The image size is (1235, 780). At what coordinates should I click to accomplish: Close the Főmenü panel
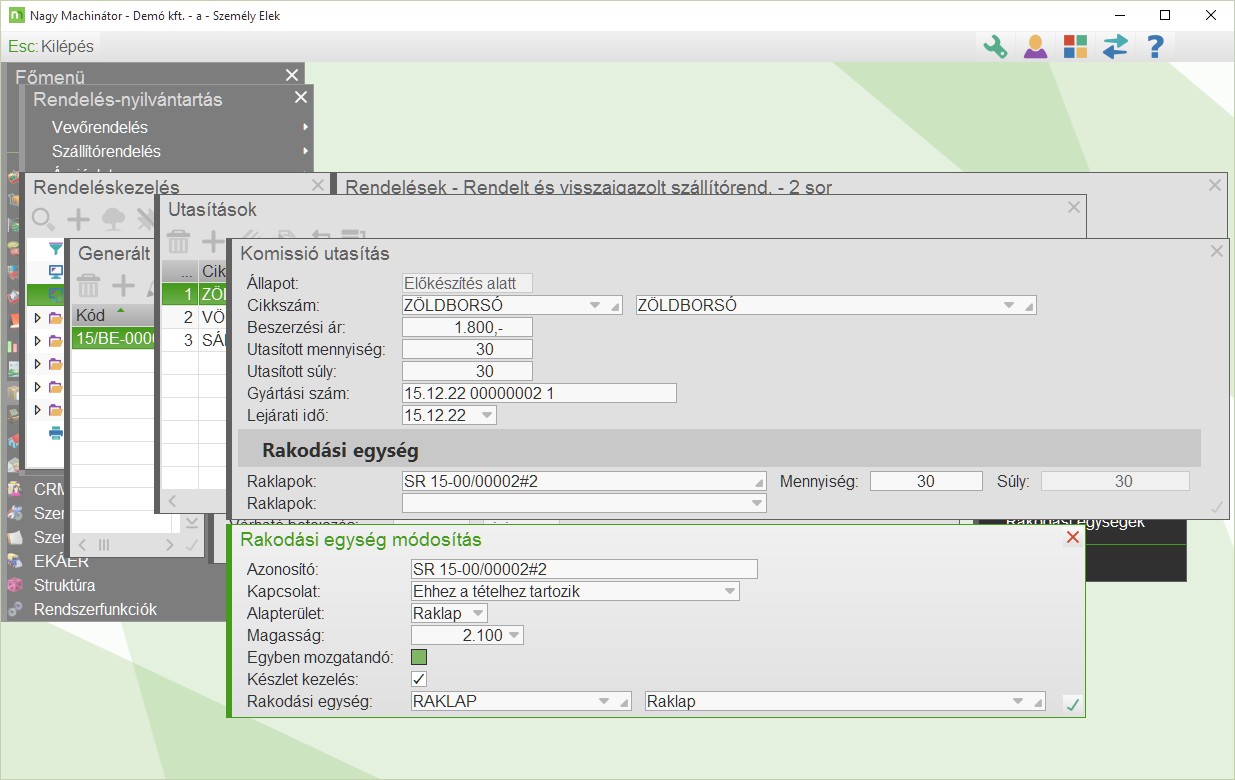tap(291, 75)
